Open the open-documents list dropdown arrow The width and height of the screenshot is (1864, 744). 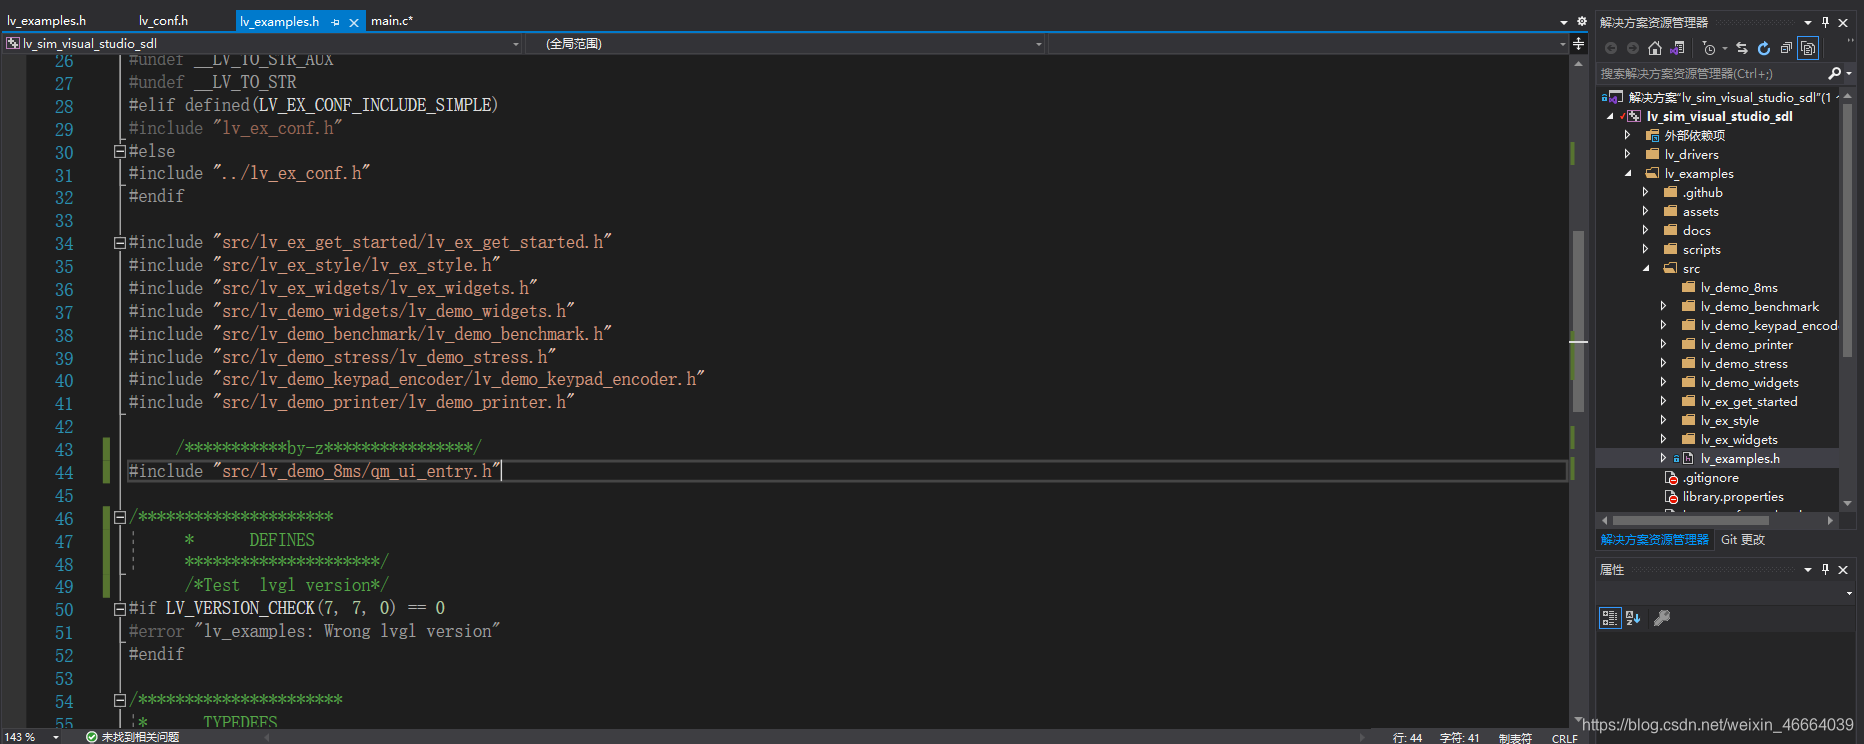[1564, 22]
